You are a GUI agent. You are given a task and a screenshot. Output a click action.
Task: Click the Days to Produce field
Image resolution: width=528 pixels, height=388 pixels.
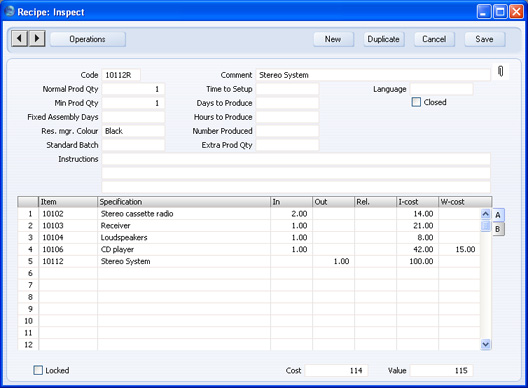[x=287, y=103]
